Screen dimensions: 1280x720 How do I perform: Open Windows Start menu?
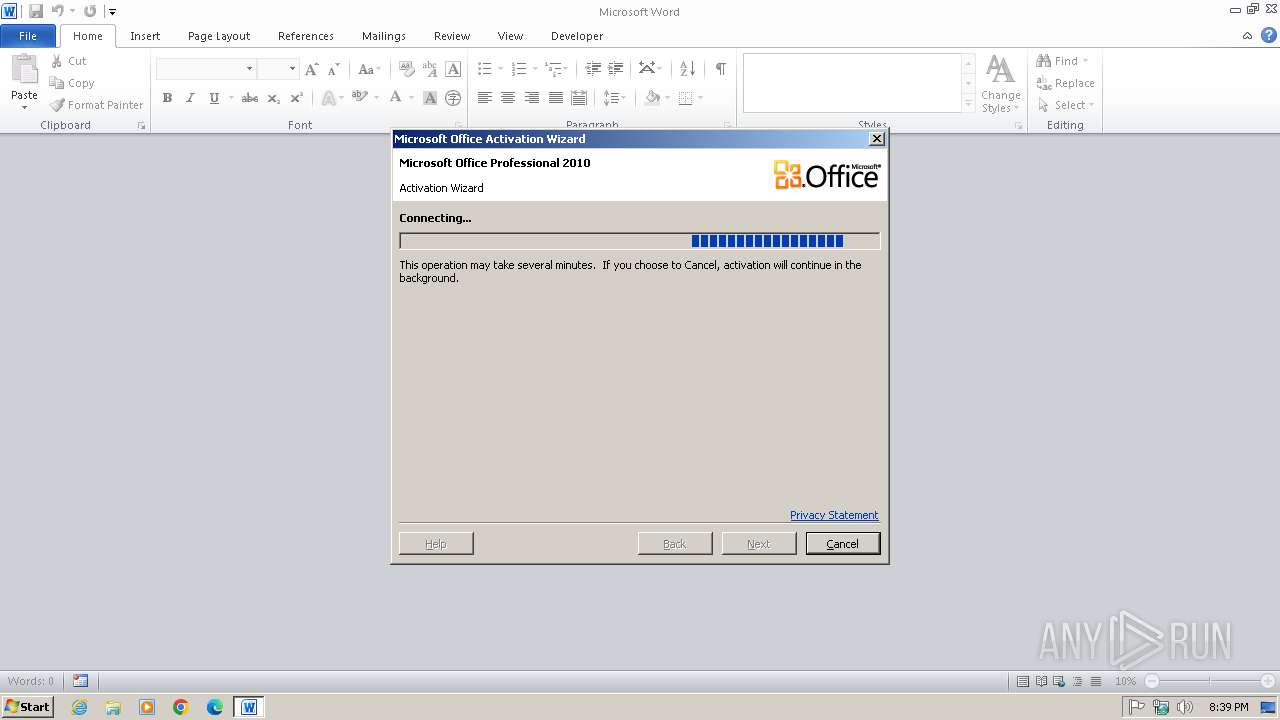[x=28, y=707]
